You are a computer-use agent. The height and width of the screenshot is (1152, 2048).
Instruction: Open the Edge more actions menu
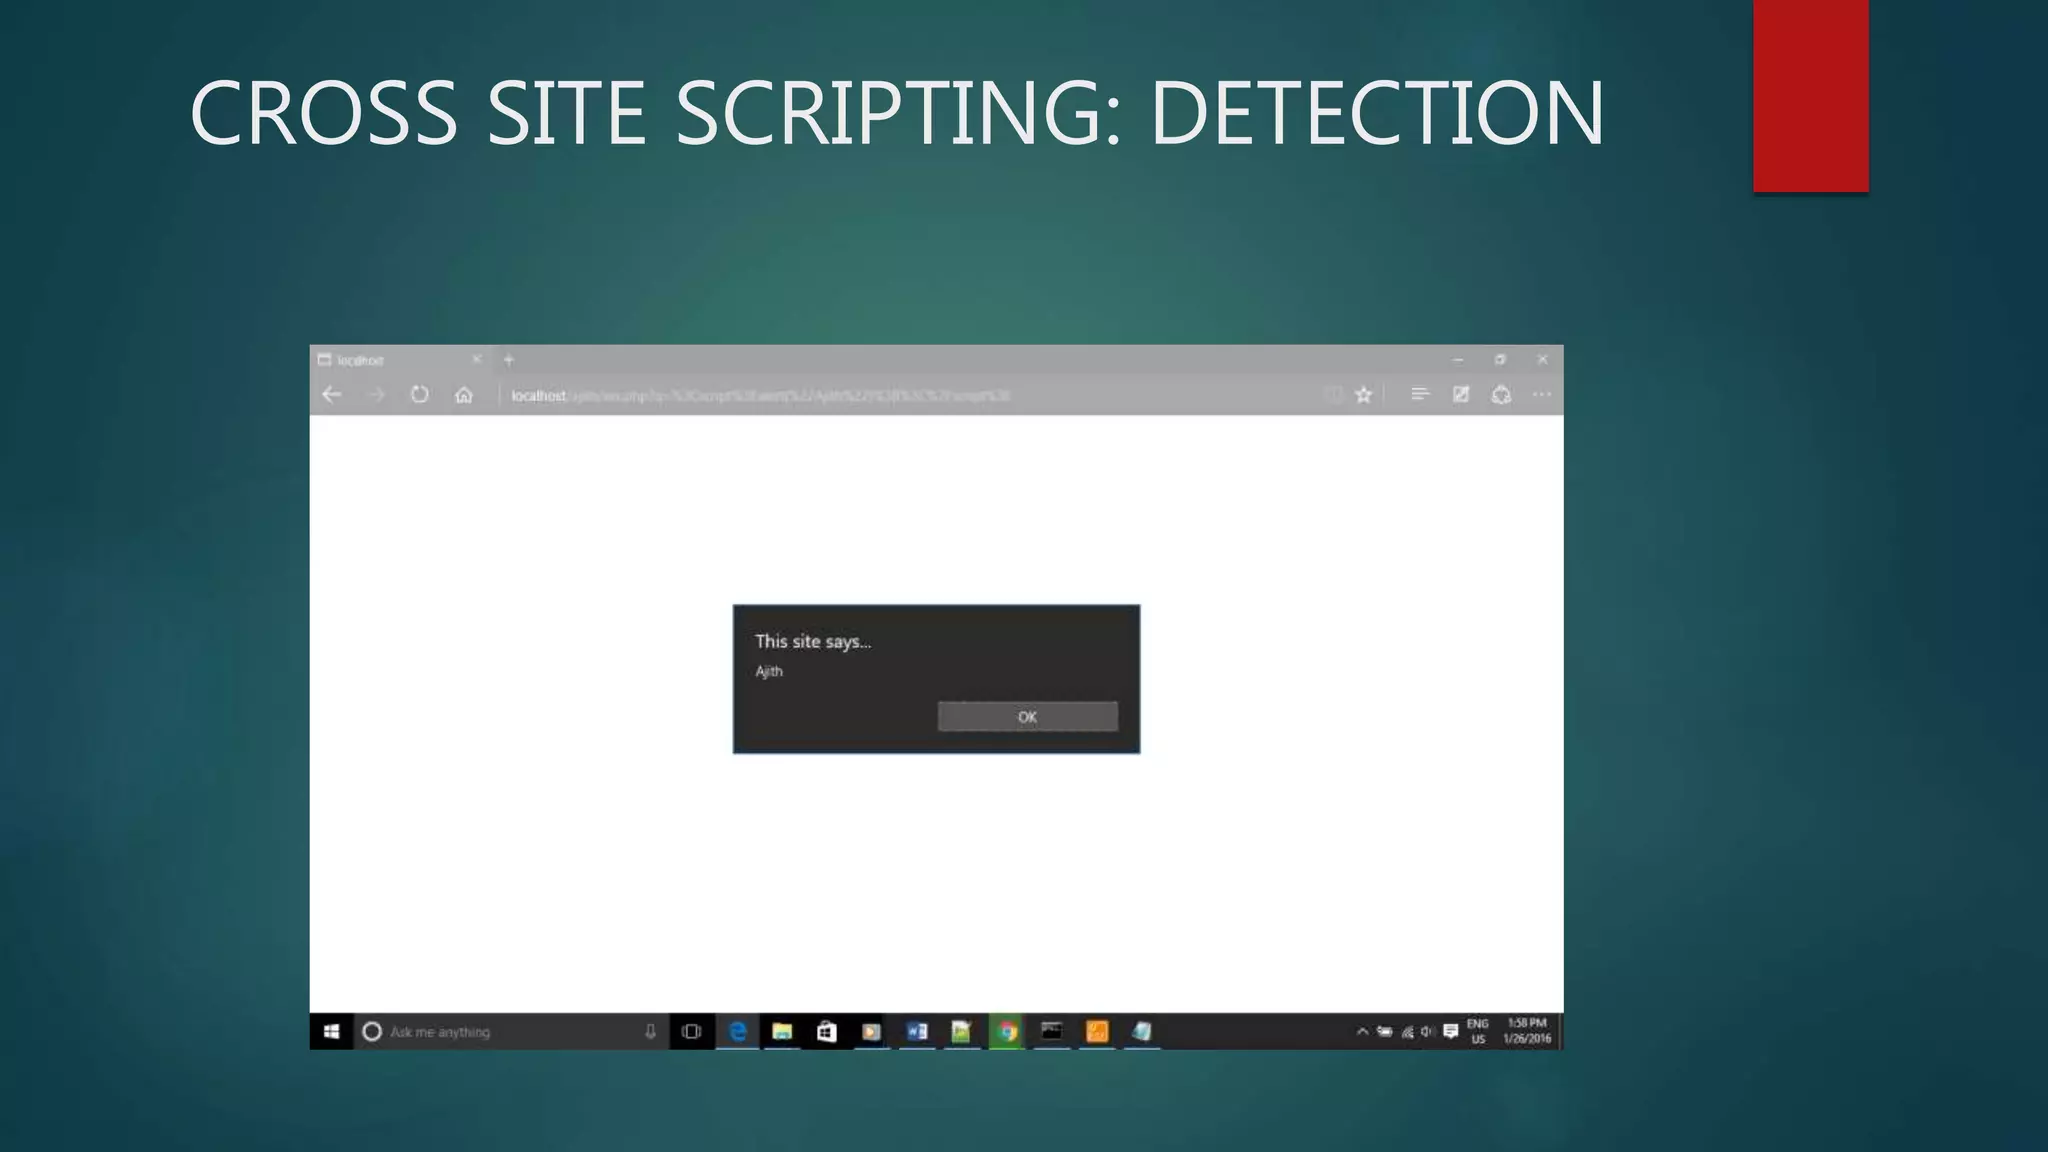click(1542, 395)
